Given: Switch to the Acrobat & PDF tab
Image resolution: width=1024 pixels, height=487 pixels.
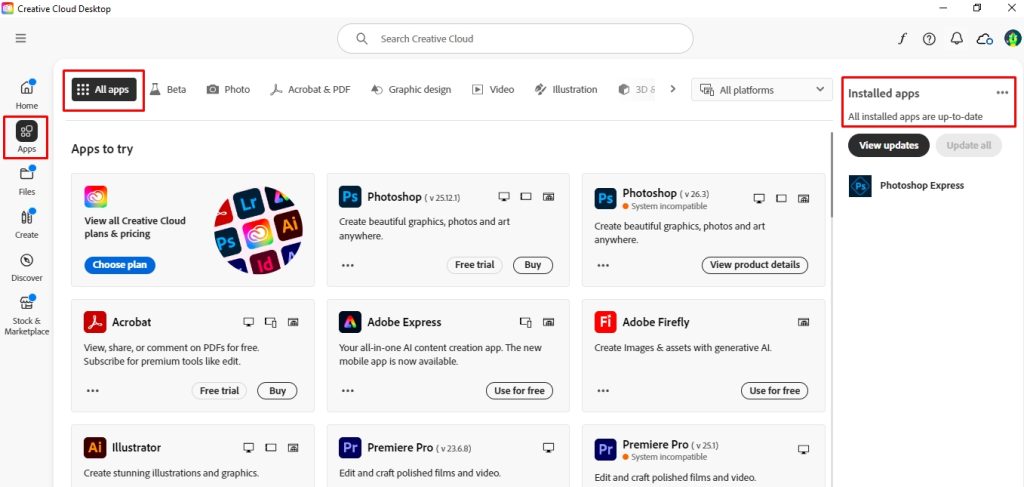Looking at the screenshot, I should 310,89.
